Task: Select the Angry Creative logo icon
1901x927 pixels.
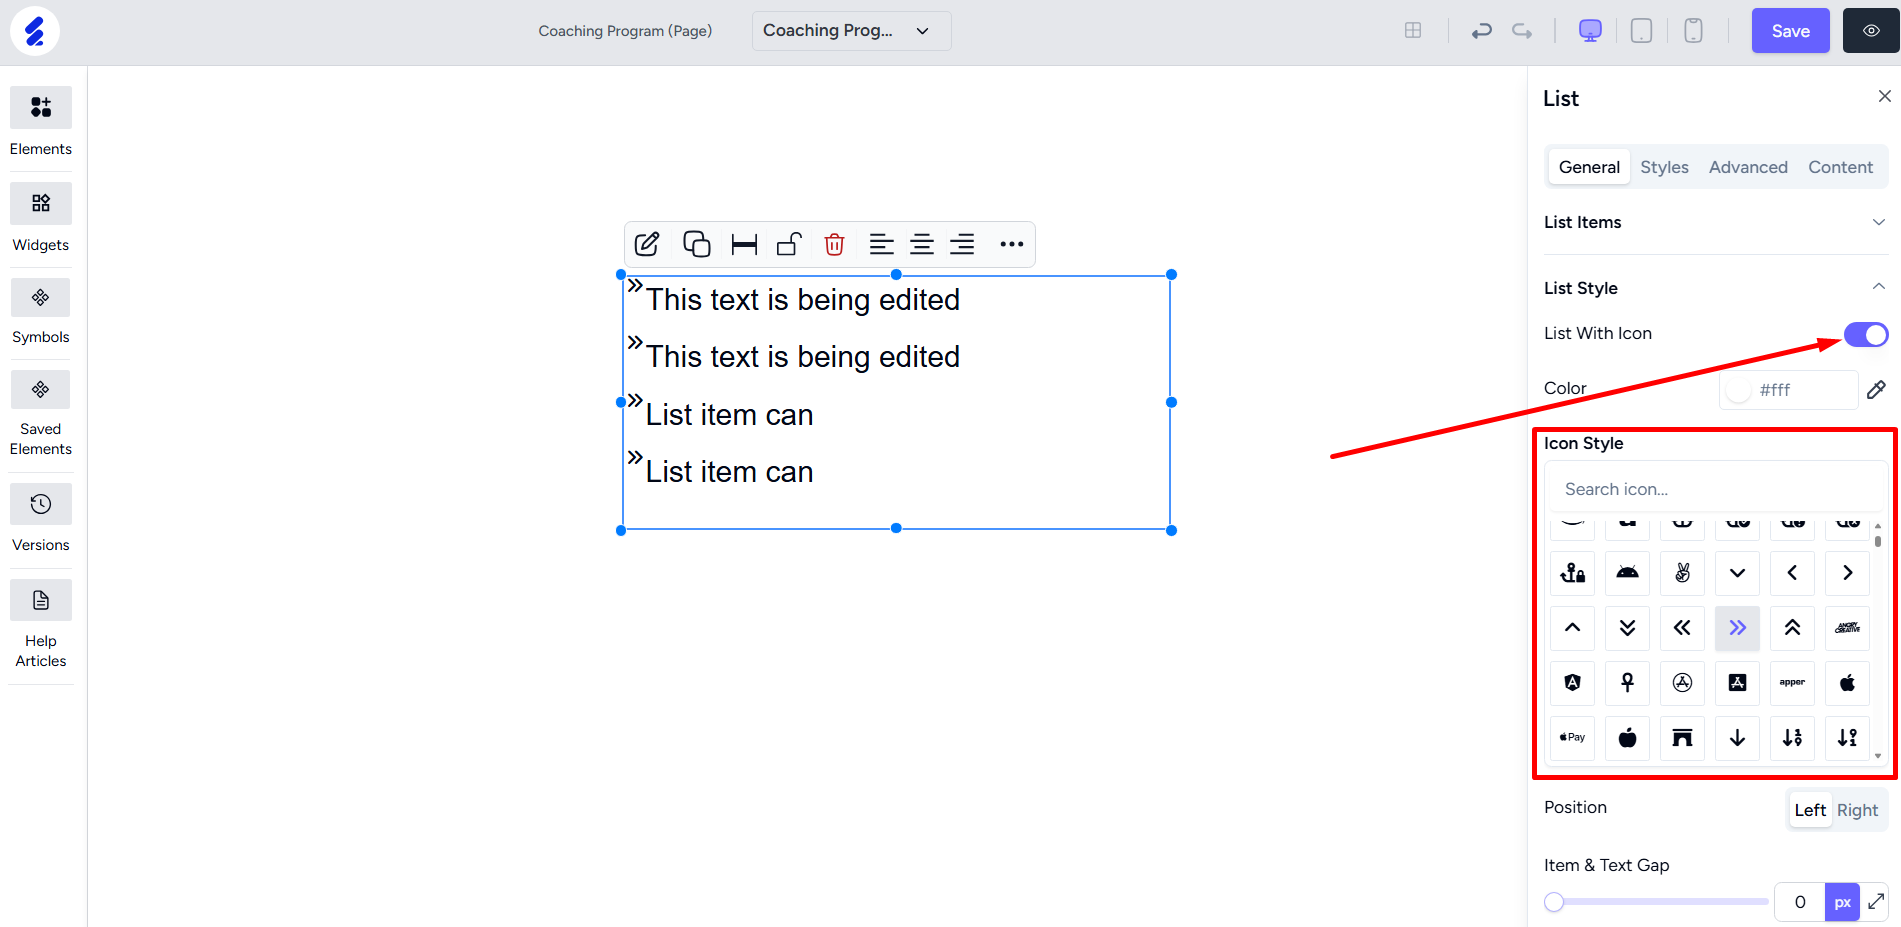Action: 1847,628
